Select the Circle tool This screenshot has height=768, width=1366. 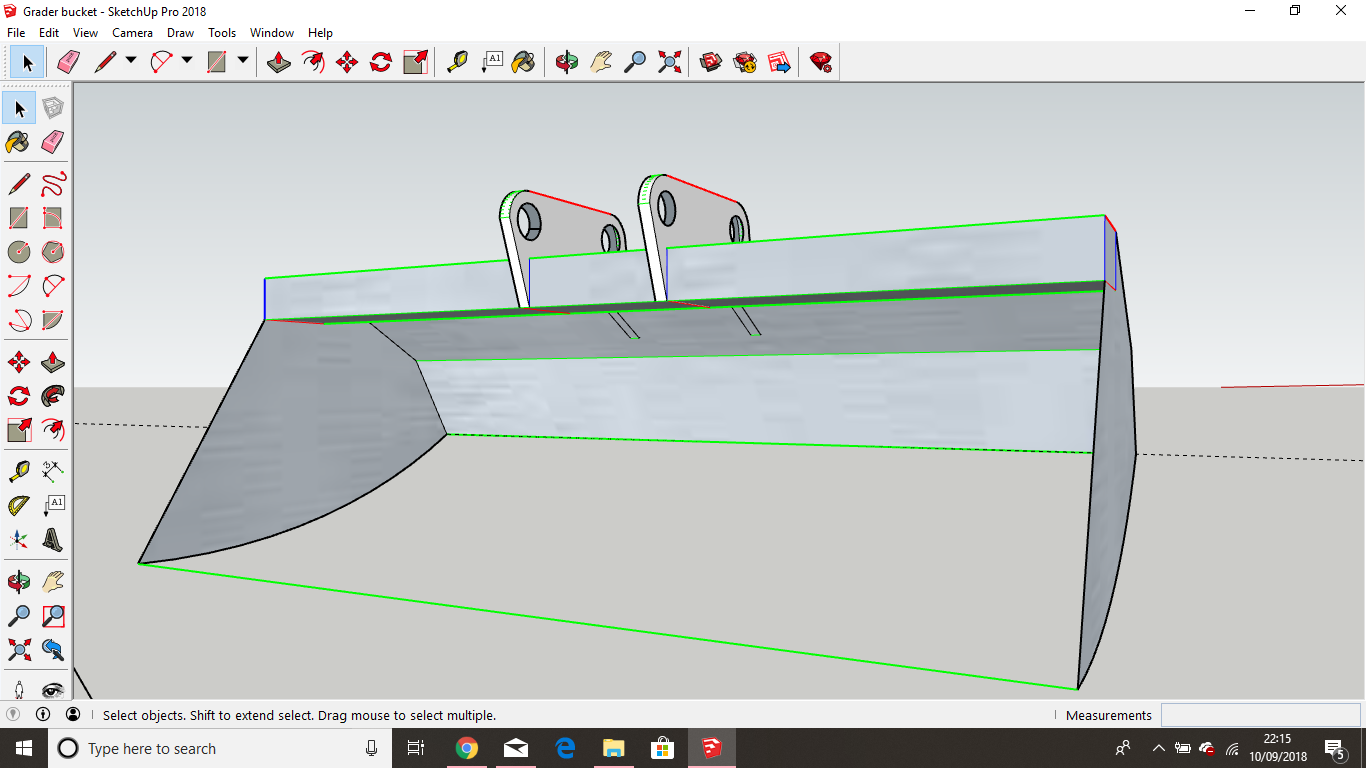[19, 252]
